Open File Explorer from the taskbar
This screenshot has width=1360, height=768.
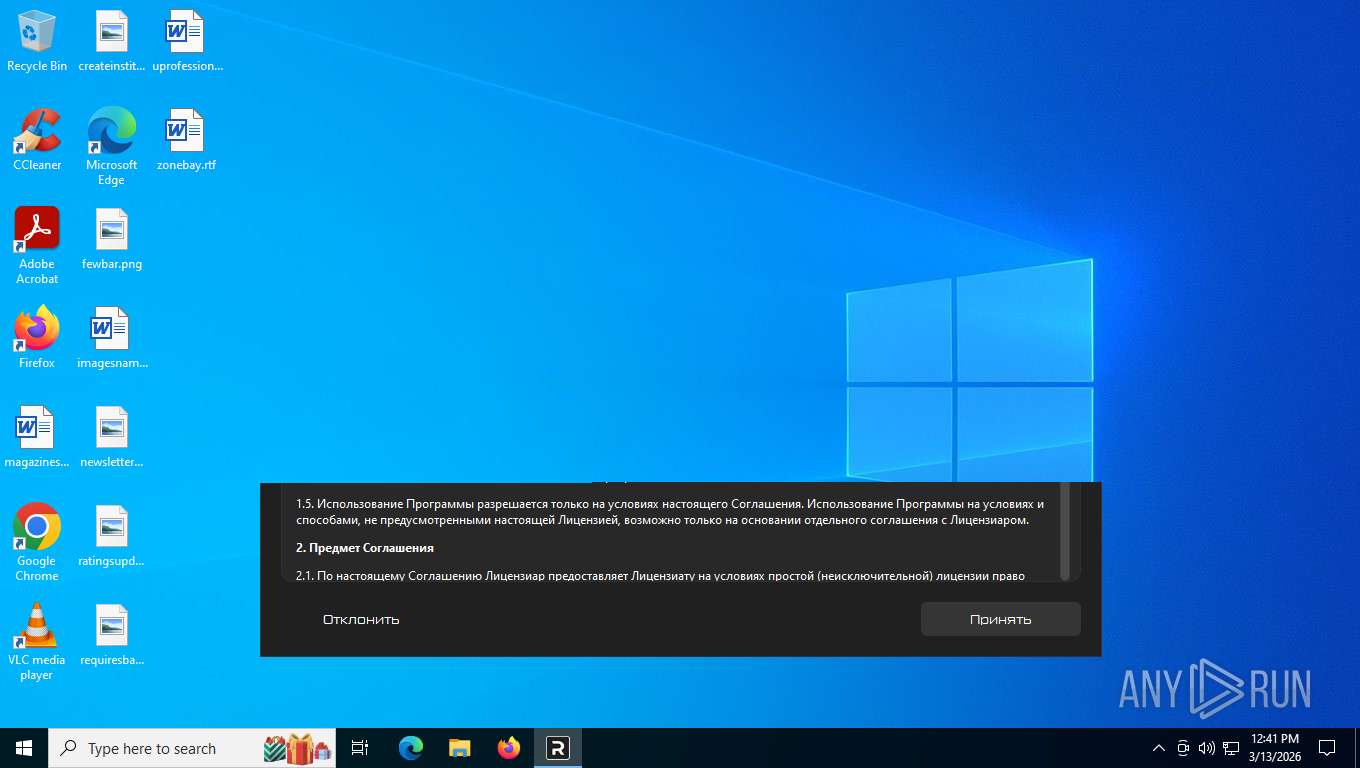[x=460, y=748]
